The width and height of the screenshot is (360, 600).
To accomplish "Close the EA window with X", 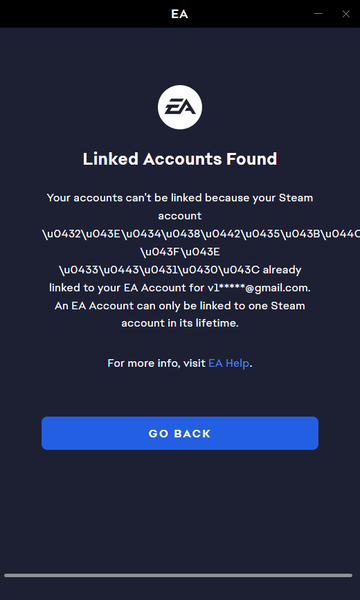I will pos(346,14).
